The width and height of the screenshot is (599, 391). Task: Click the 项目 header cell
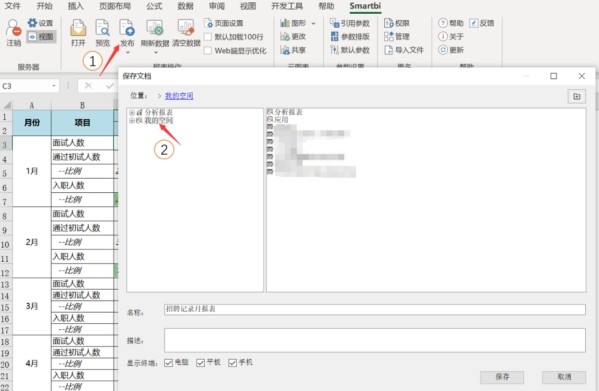(82, 123)
